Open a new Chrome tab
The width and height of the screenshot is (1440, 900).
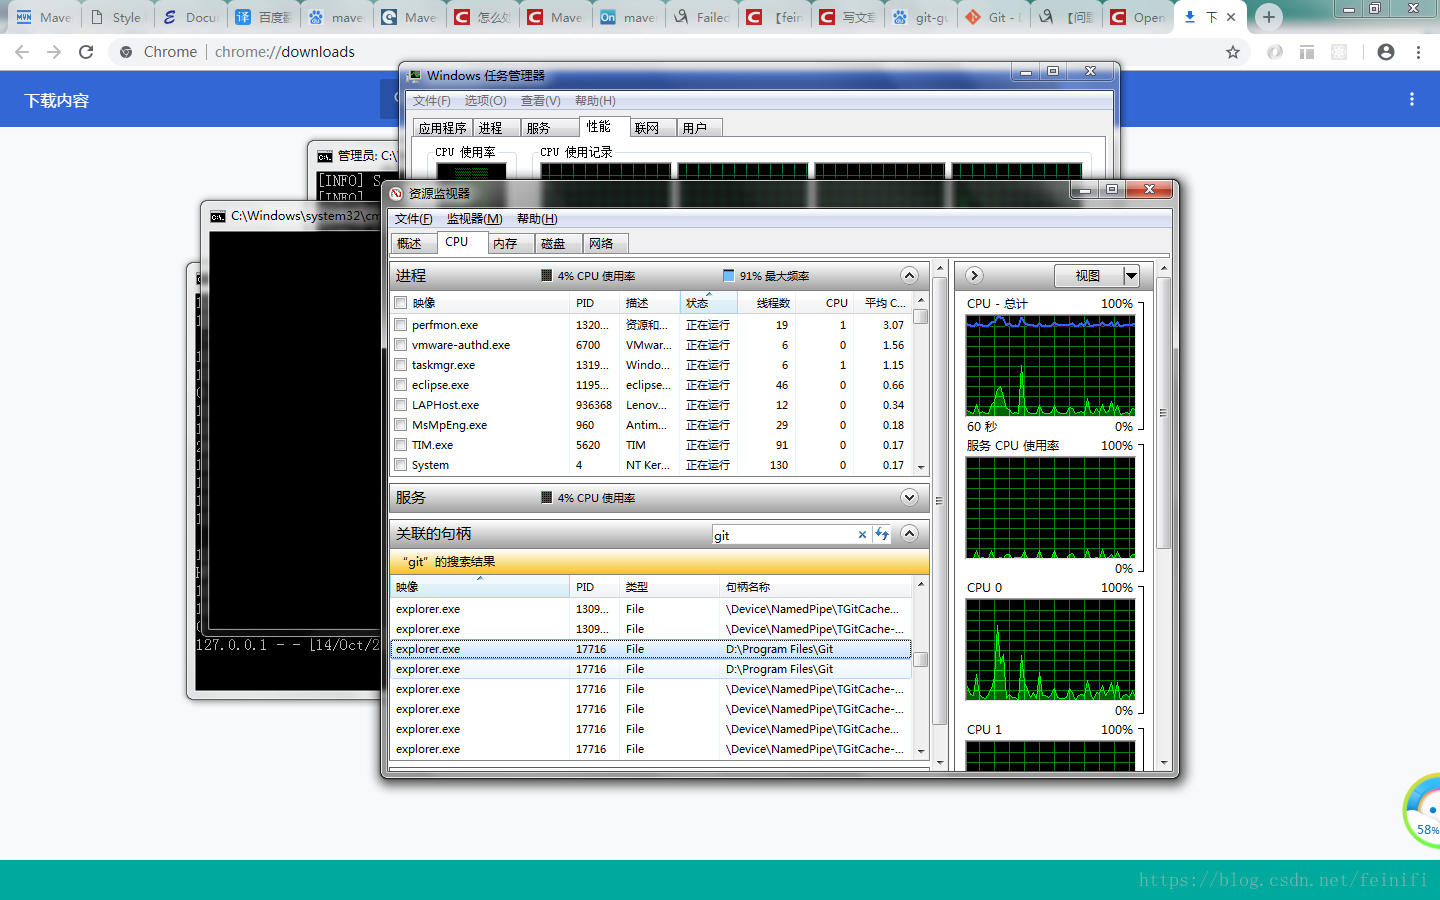coord(1268,17)
